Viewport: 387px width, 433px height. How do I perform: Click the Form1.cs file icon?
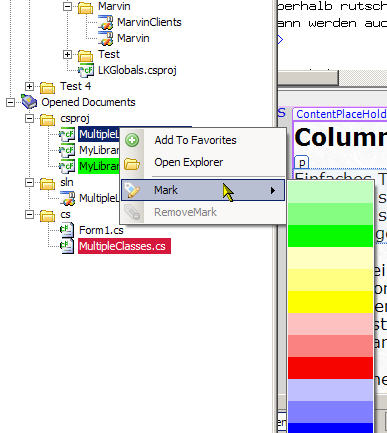pyautogui.click(x=67, y=230)
